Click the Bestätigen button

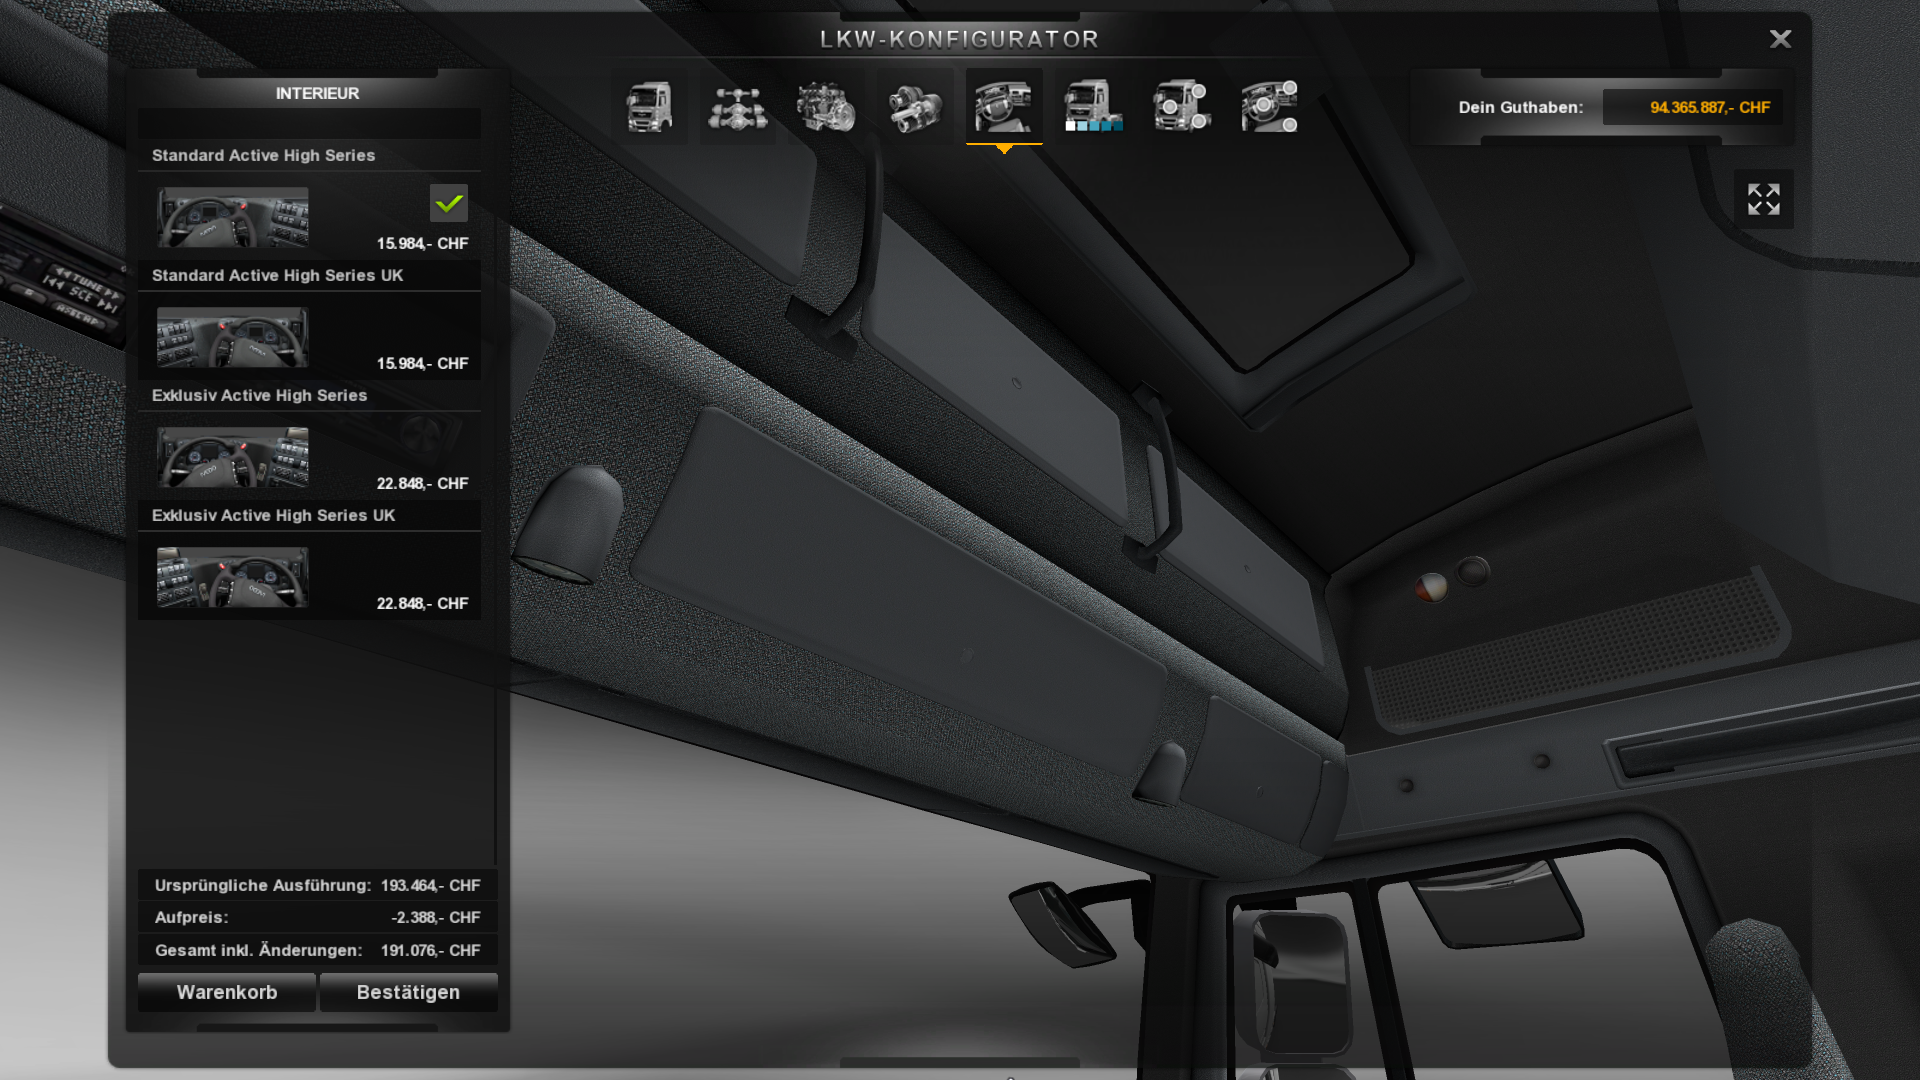click(408, 992)
